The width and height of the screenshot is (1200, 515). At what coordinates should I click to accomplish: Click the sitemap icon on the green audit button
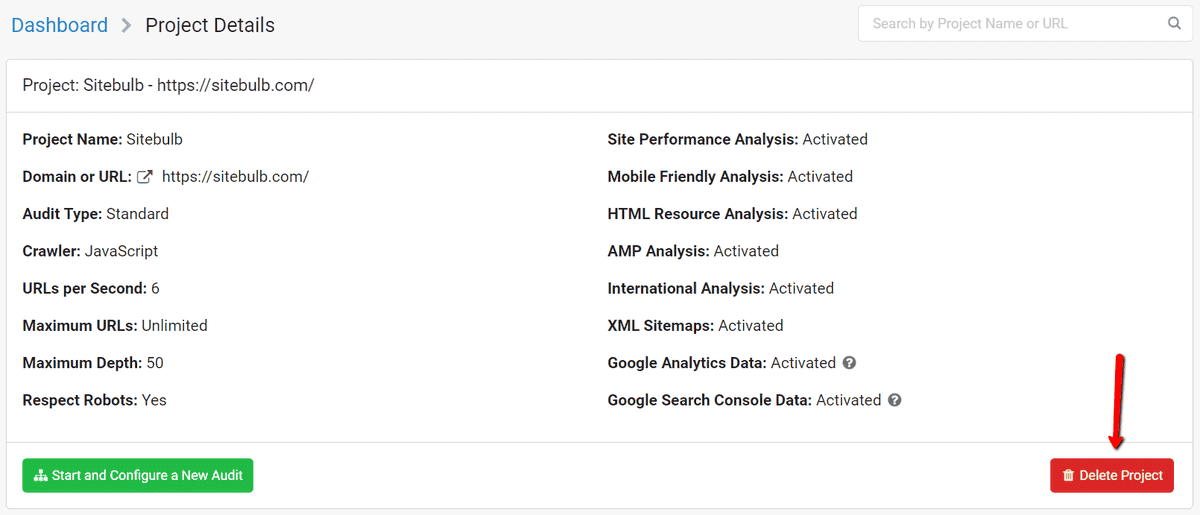pyautogui.click(x=41, y=476)
